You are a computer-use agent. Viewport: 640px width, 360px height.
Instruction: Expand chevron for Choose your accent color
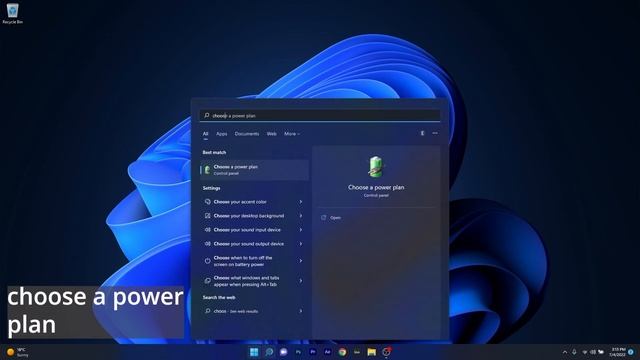(301, 202)
